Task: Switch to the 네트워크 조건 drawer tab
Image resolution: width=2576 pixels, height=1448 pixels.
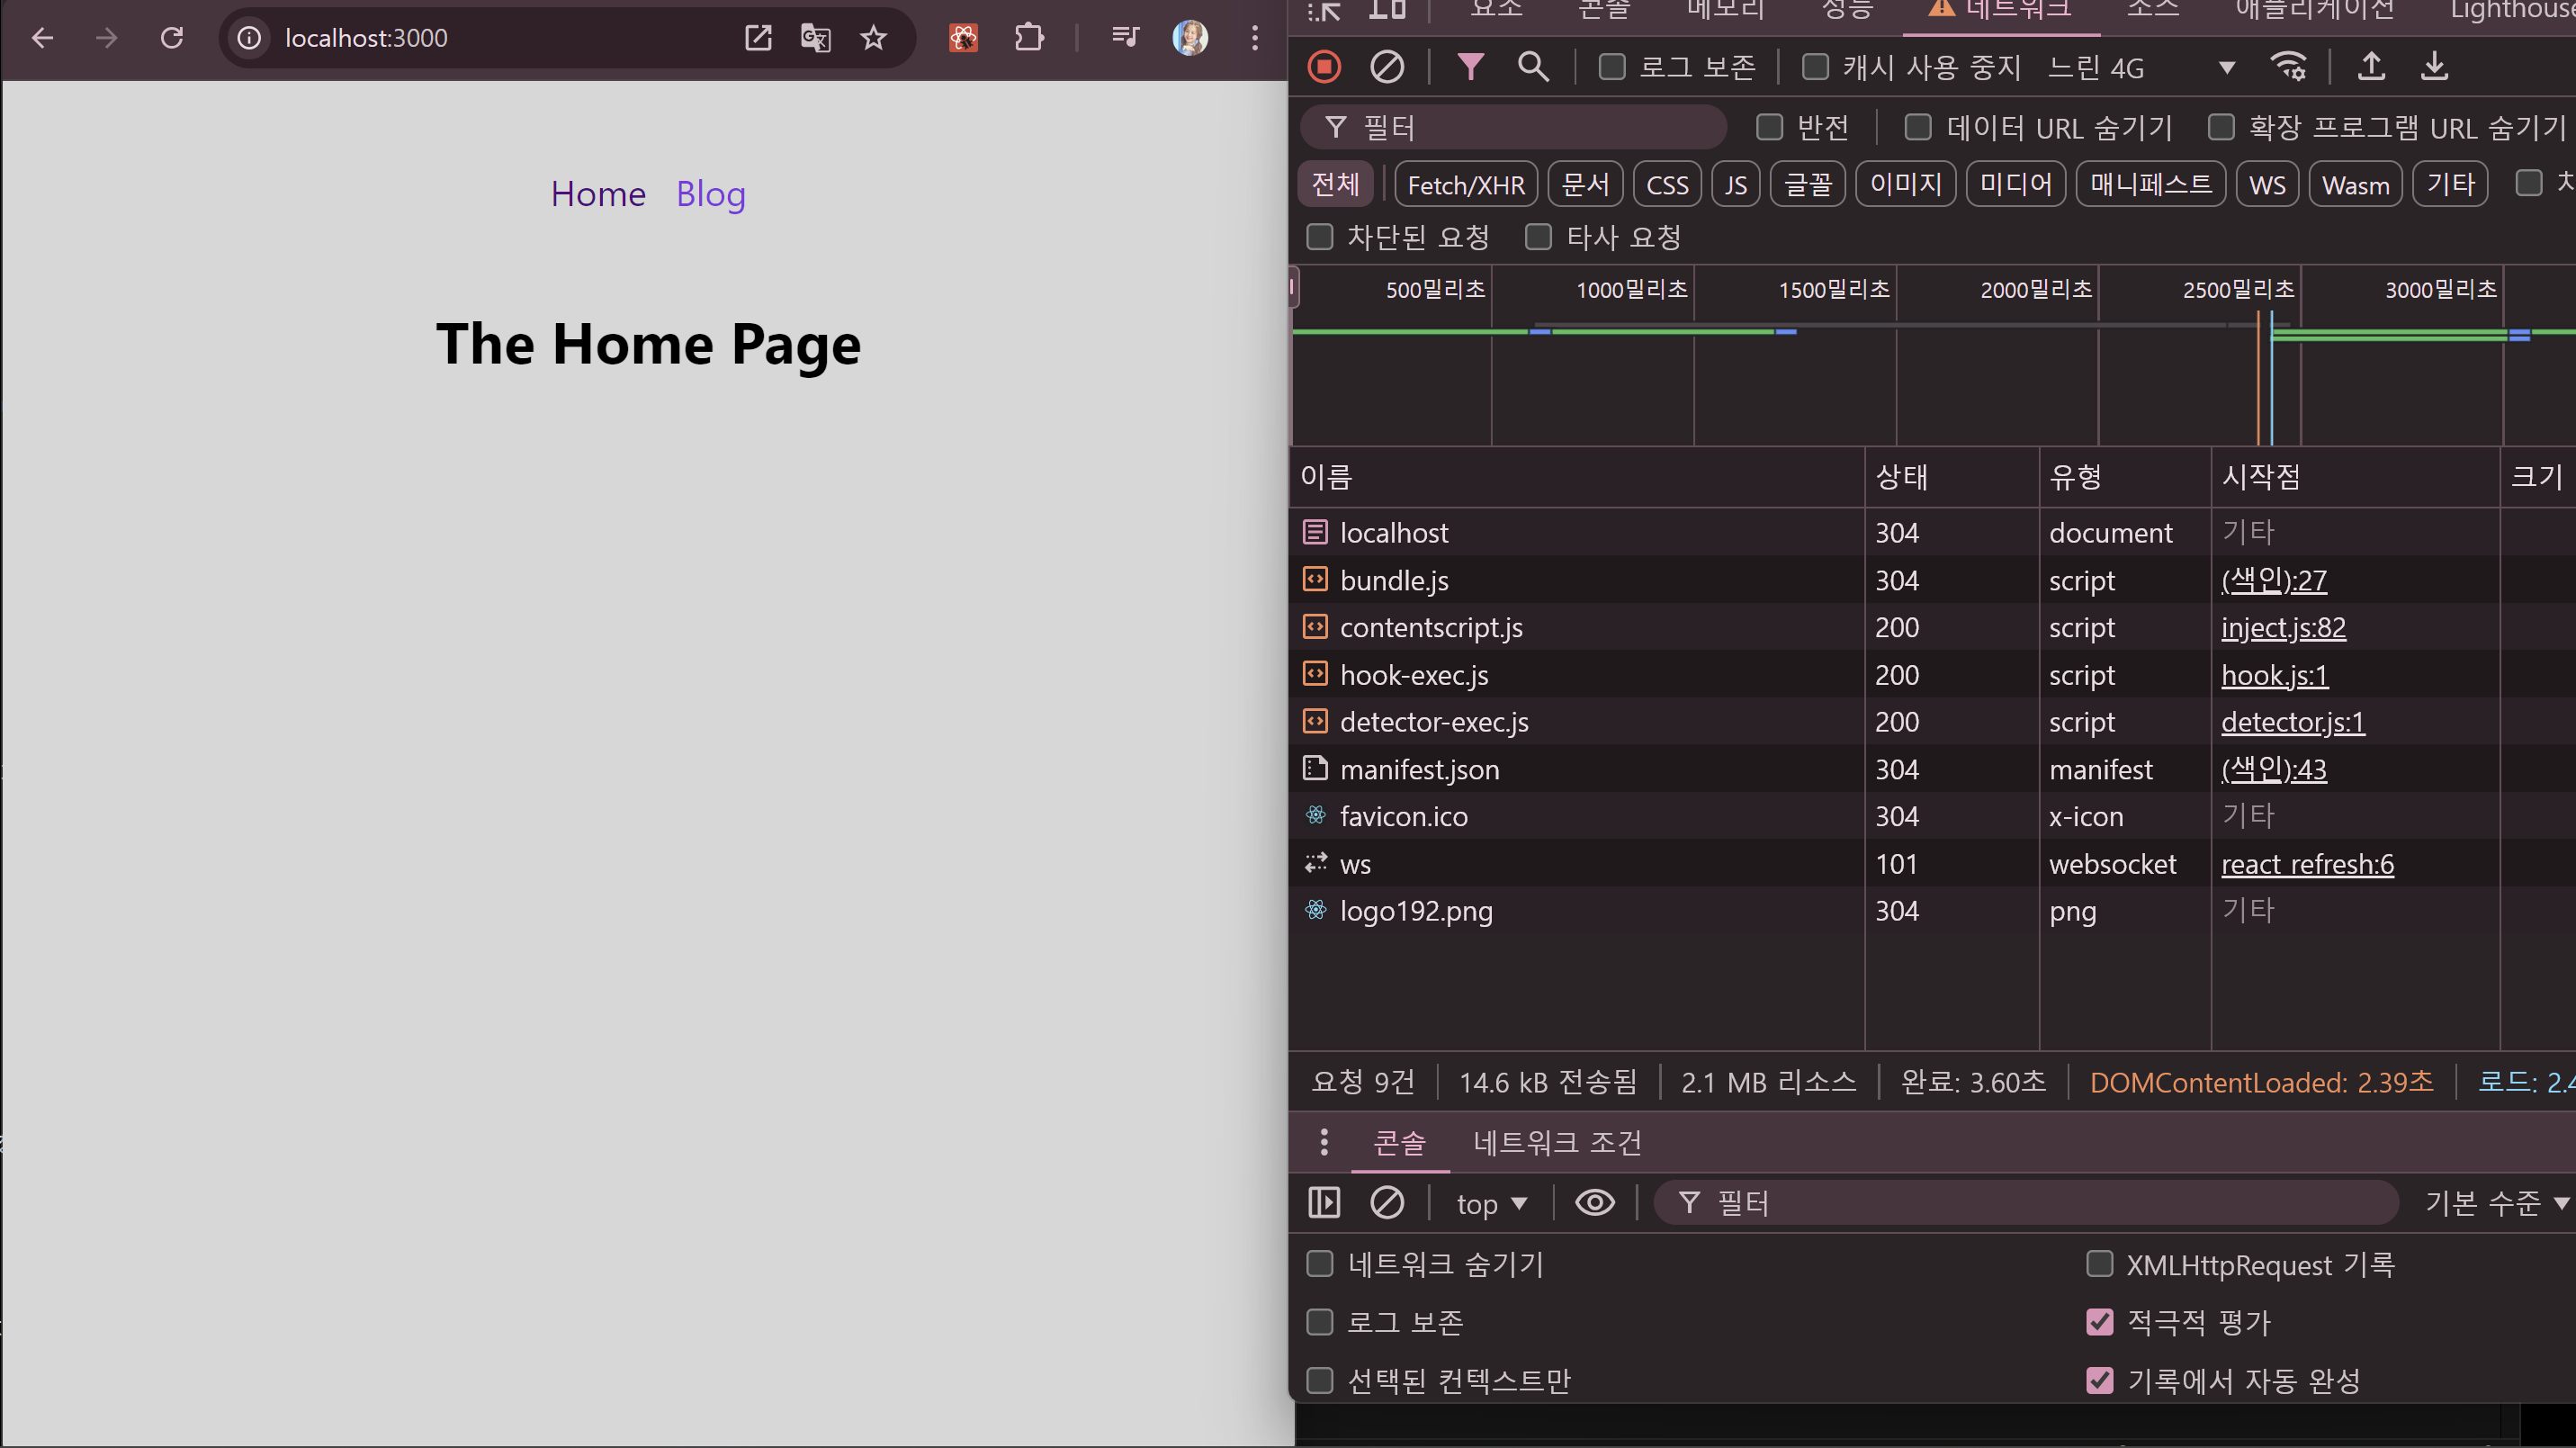Action: (1557, 1142)
